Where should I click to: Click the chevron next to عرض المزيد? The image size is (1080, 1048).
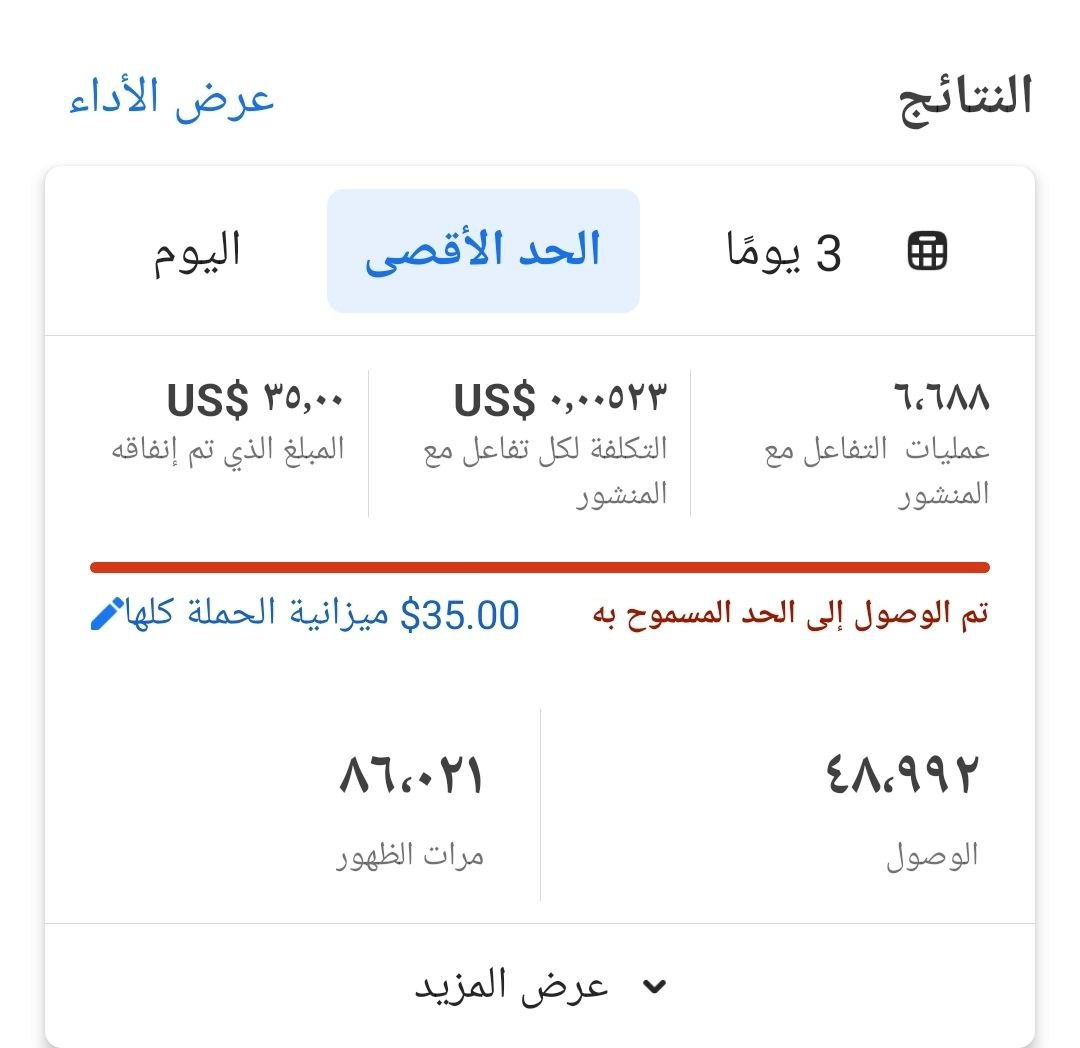[x=654, y=987]
